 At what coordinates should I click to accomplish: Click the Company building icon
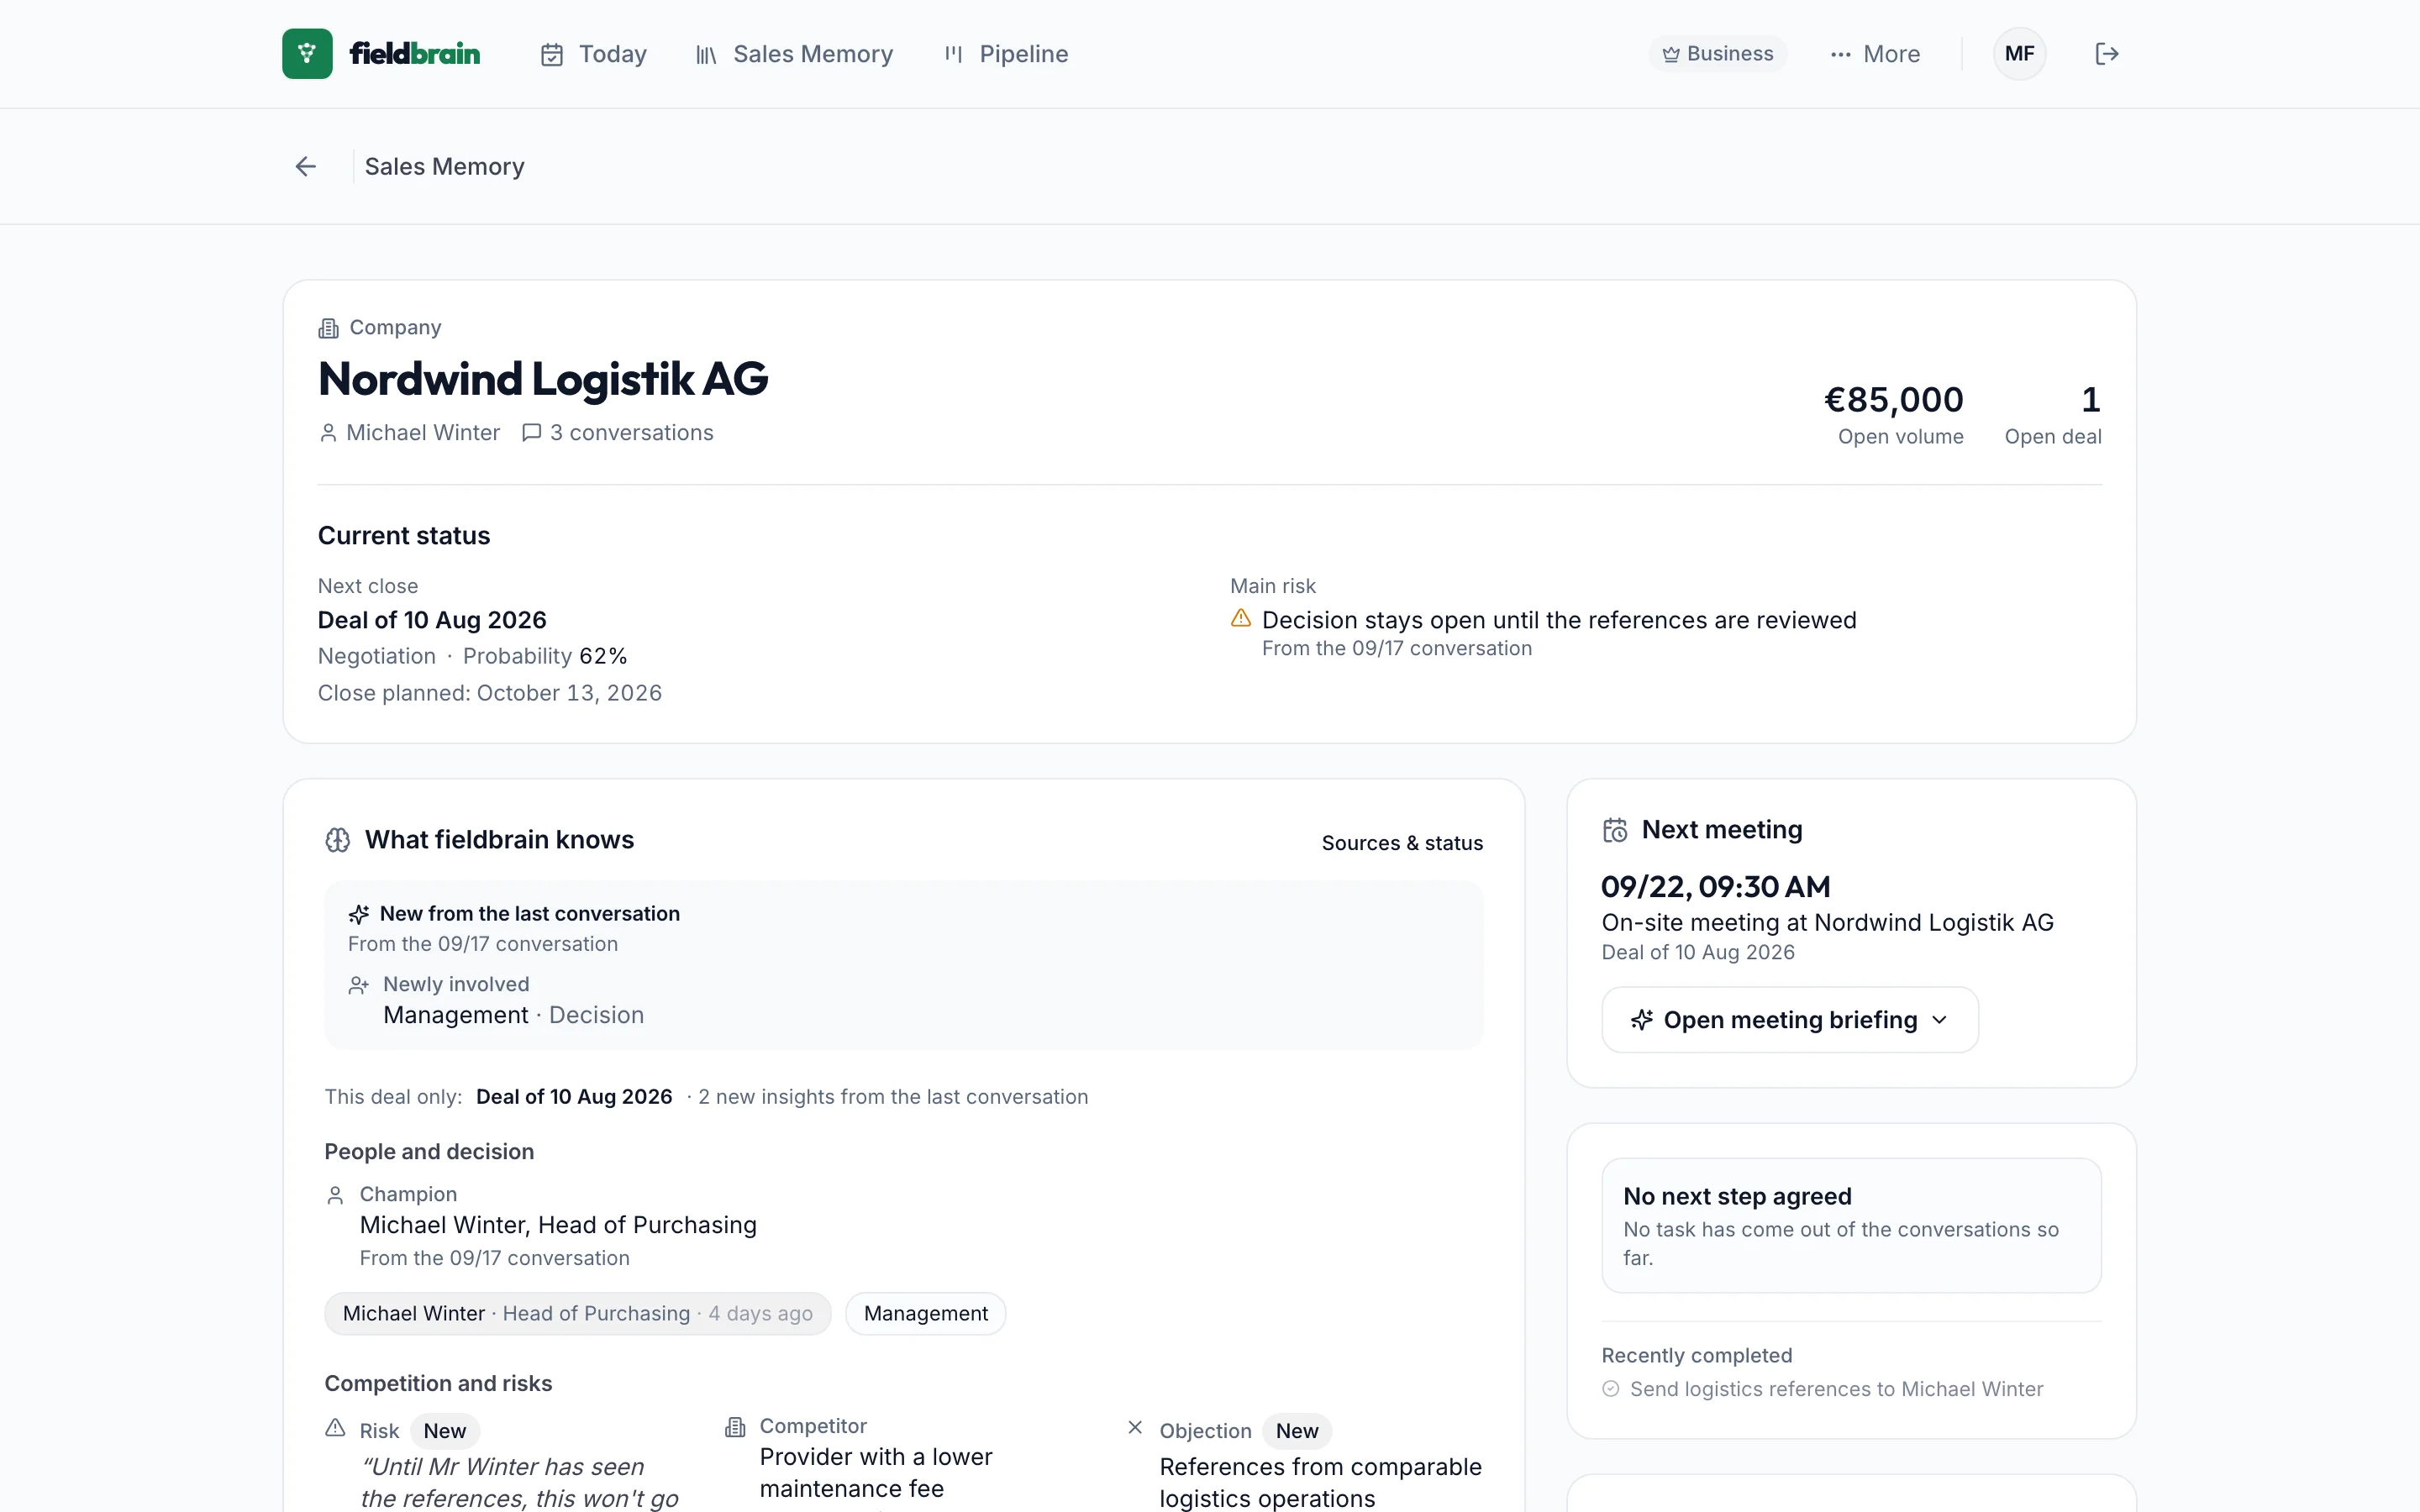(328, 328)
